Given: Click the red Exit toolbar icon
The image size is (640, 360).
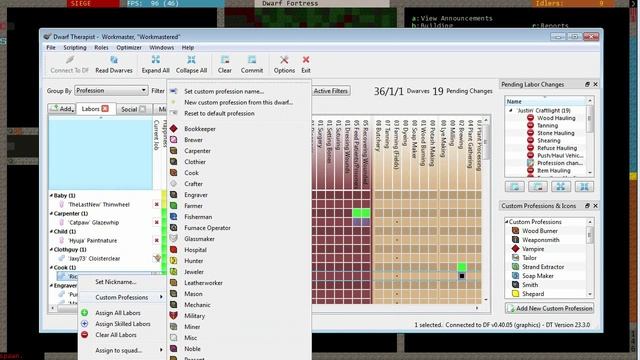Looking at the screenshot, I should (306, 64).
